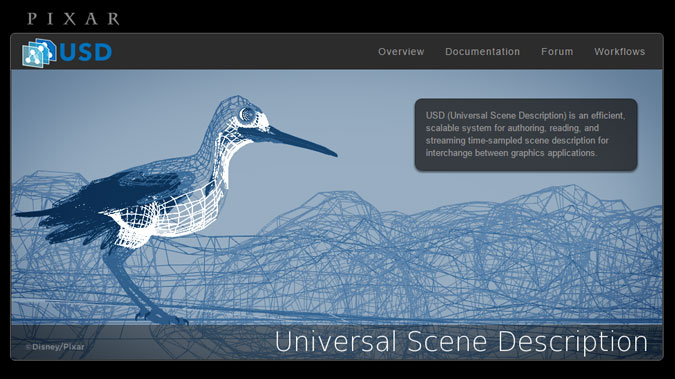Viewport: 675px width, 379px height.
Task: Click the Universal Scene Description banner title
Action: (x=461, y=342)
